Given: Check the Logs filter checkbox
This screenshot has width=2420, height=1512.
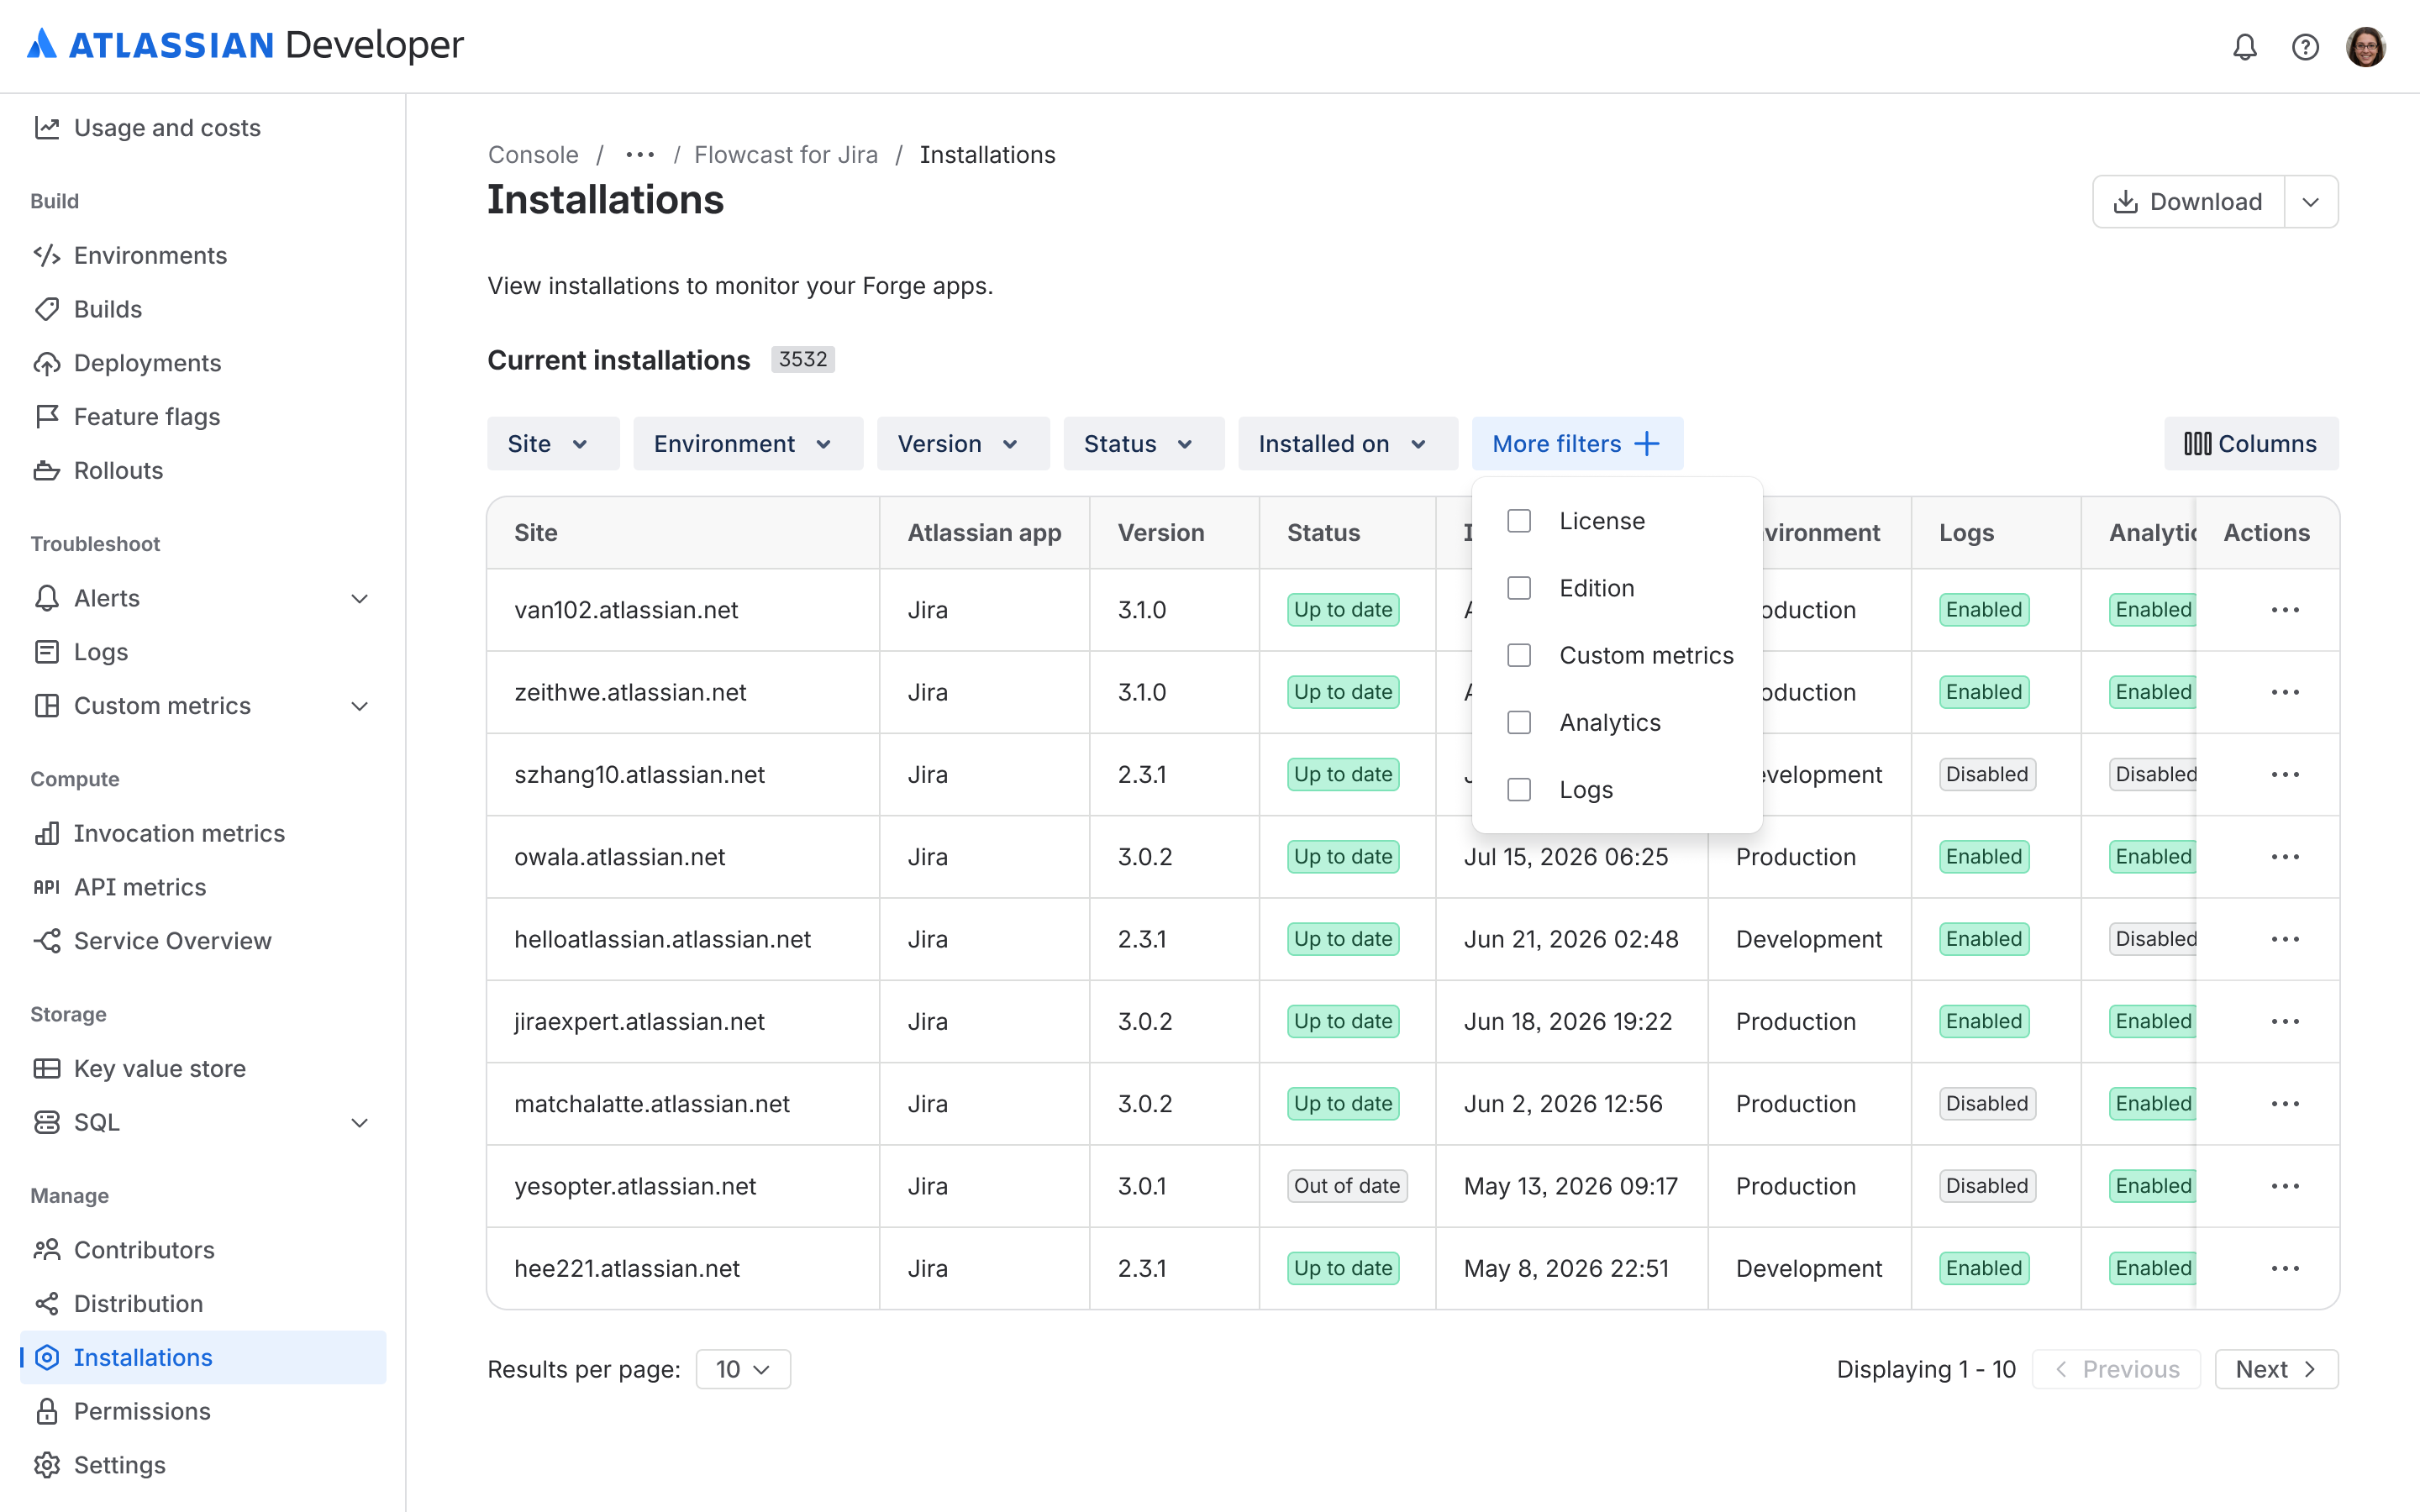Looking at the screenshot, I should 1519,790.
